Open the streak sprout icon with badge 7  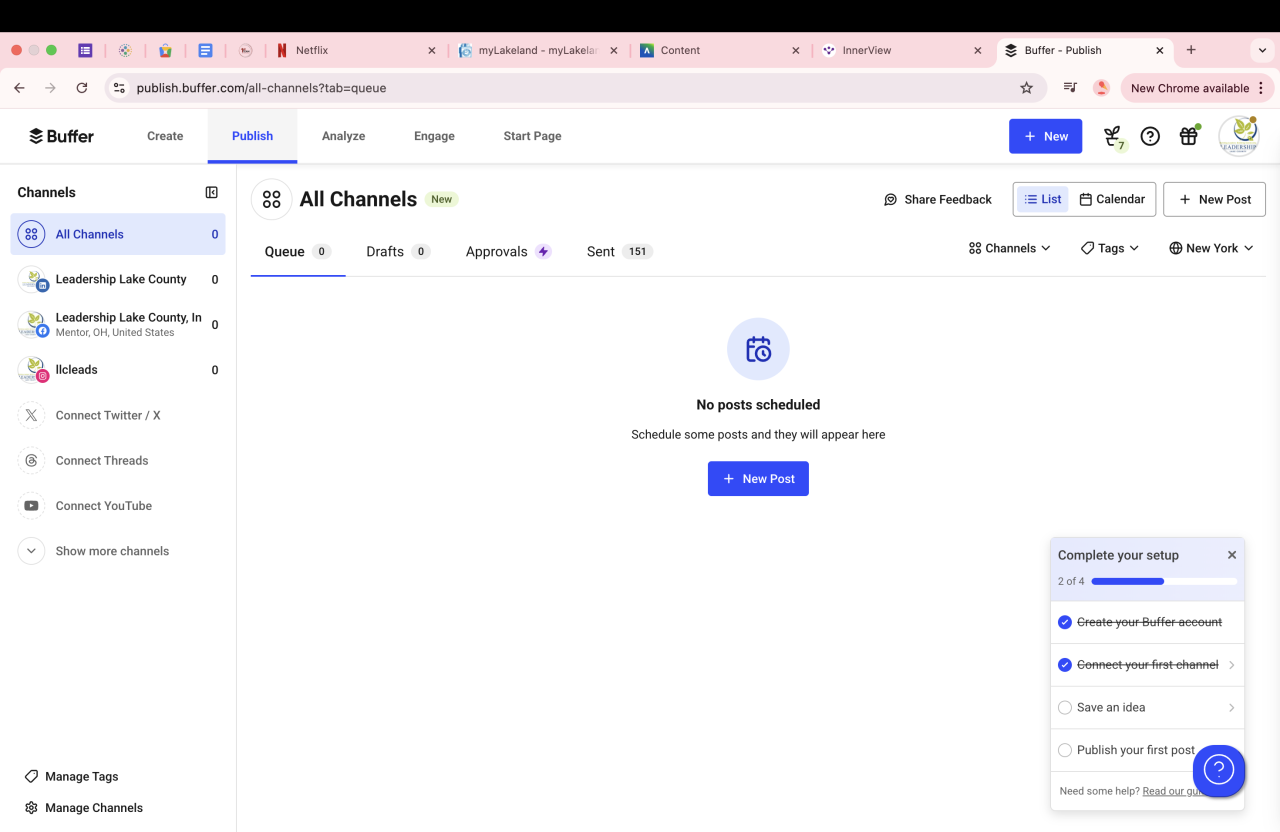pos(1112,136)
